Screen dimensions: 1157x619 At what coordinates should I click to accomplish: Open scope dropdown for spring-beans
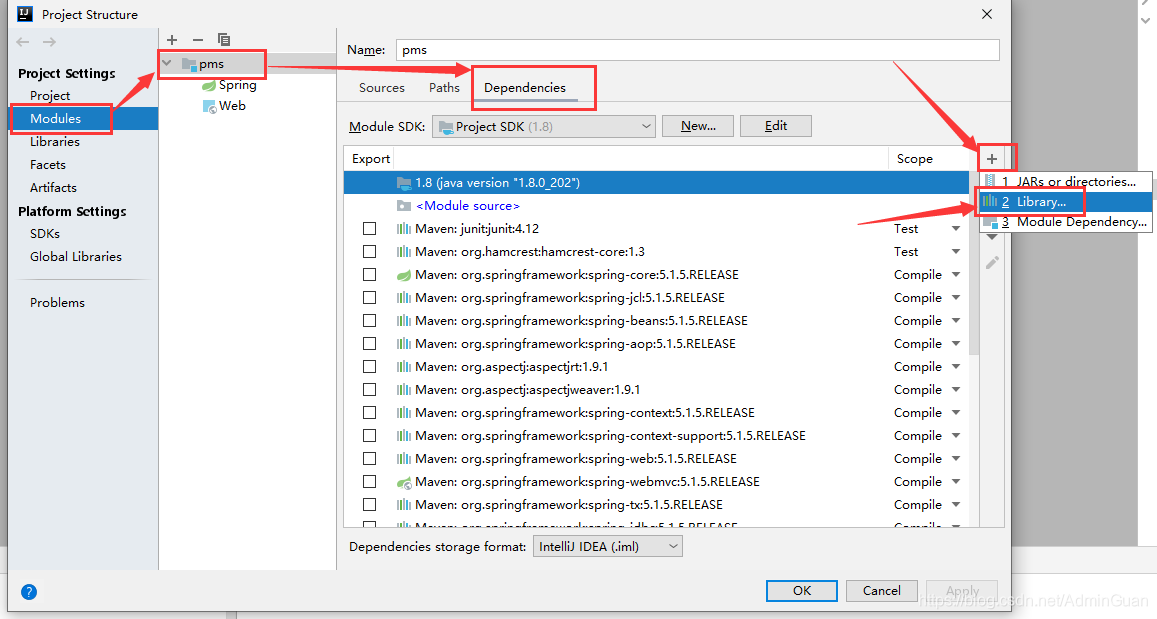[x=956, y=321]
